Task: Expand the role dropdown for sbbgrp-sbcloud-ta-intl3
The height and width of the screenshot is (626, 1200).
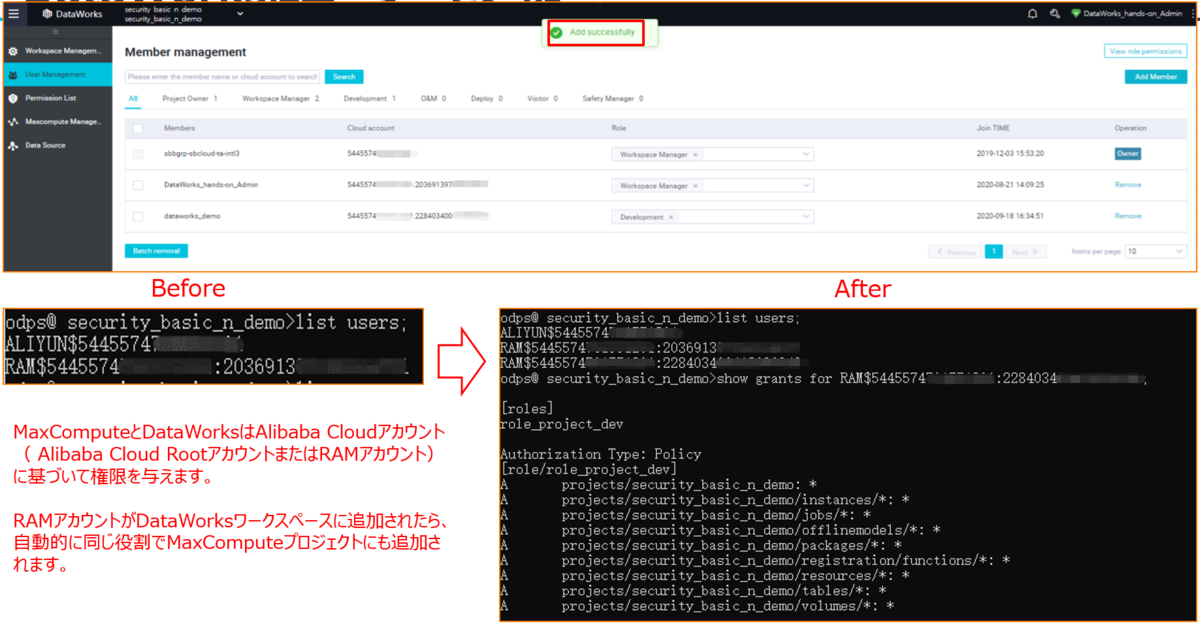Action: pyautogui.click(x=806, y=154)
